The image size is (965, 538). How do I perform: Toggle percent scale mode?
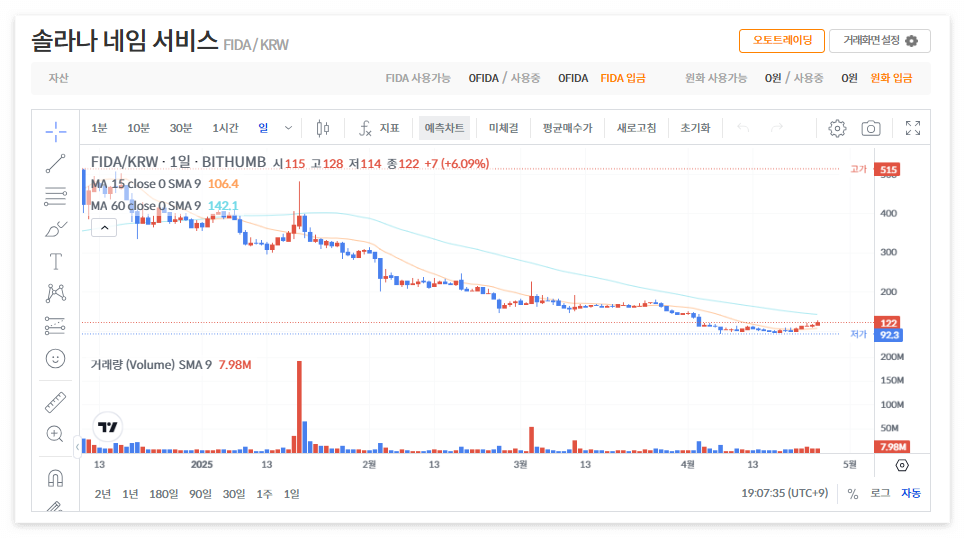click(852, 494)
